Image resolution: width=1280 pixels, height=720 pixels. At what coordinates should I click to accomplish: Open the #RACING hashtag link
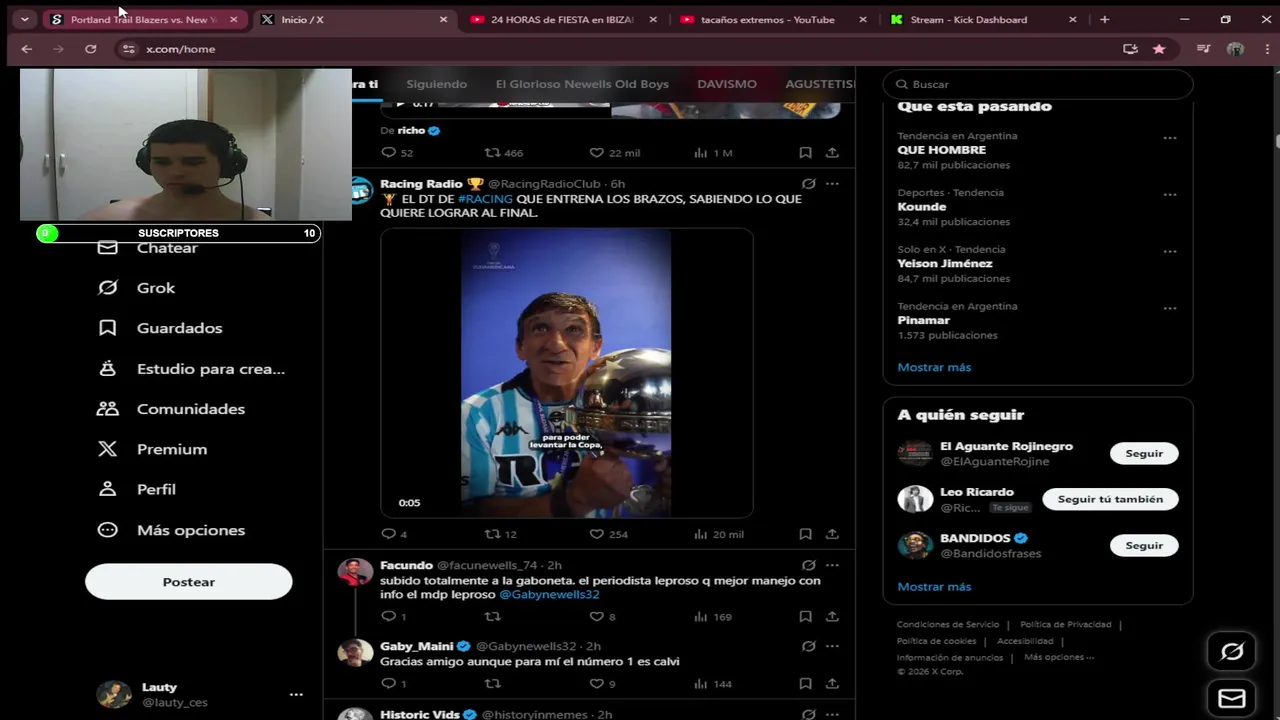pyautogui.click(x=485, y=199)
